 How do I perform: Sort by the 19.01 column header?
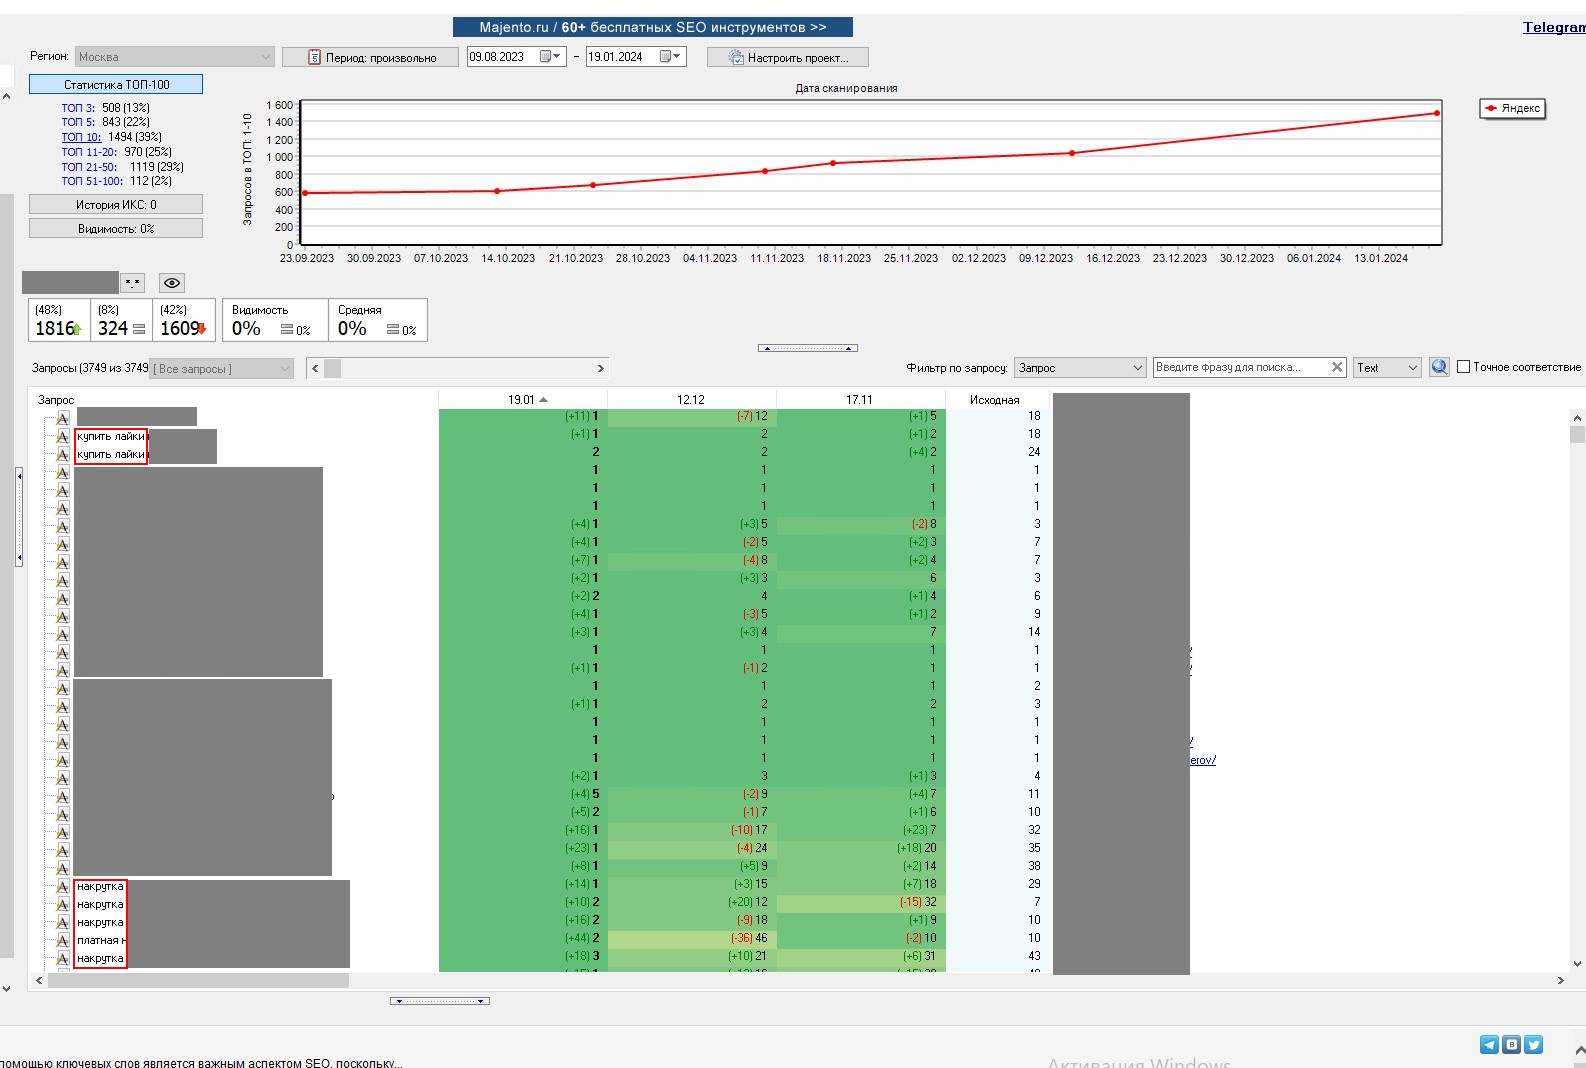tap(522, 400)
